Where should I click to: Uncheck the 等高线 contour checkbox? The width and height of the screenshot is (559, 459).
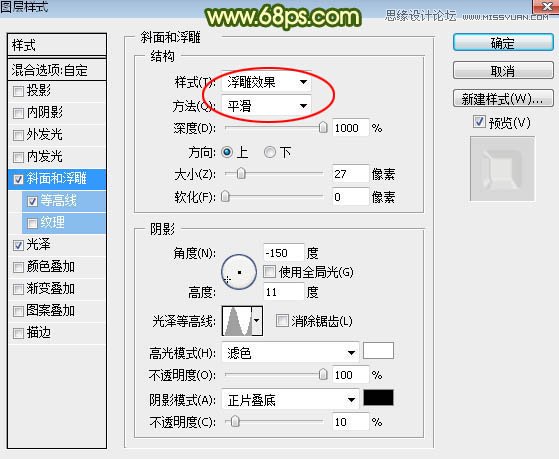pos(32,202)
